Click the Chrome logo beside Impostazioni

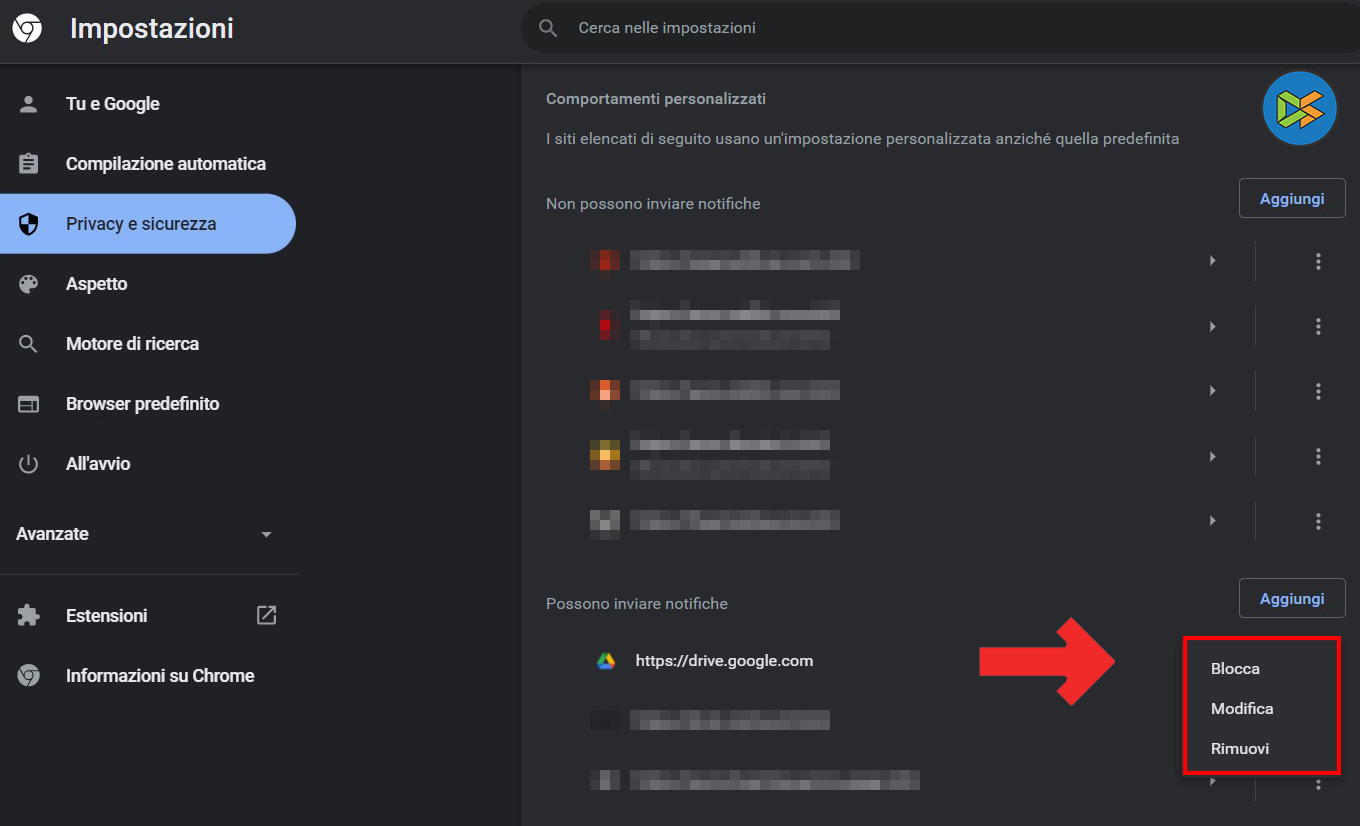[27, 29]
